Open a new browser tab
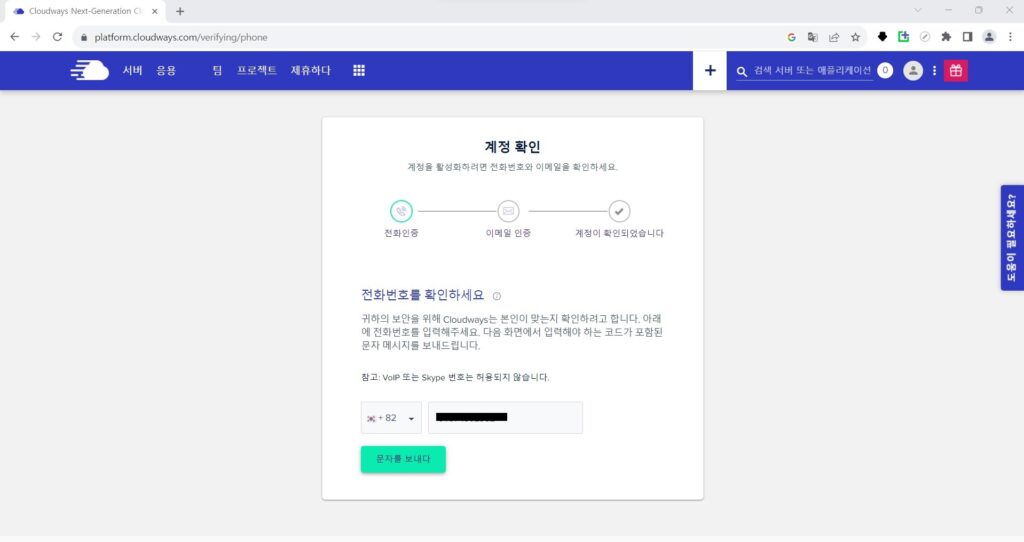The image size is (1024, 542). coord(180,11)
